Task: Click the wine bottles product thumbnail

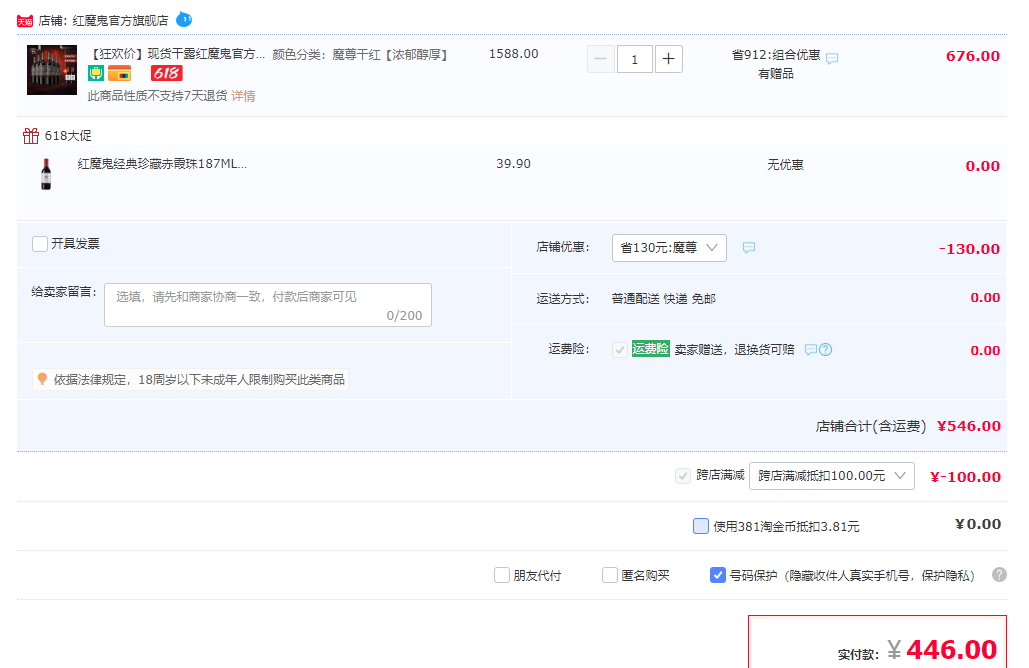Action: [52, 70]
